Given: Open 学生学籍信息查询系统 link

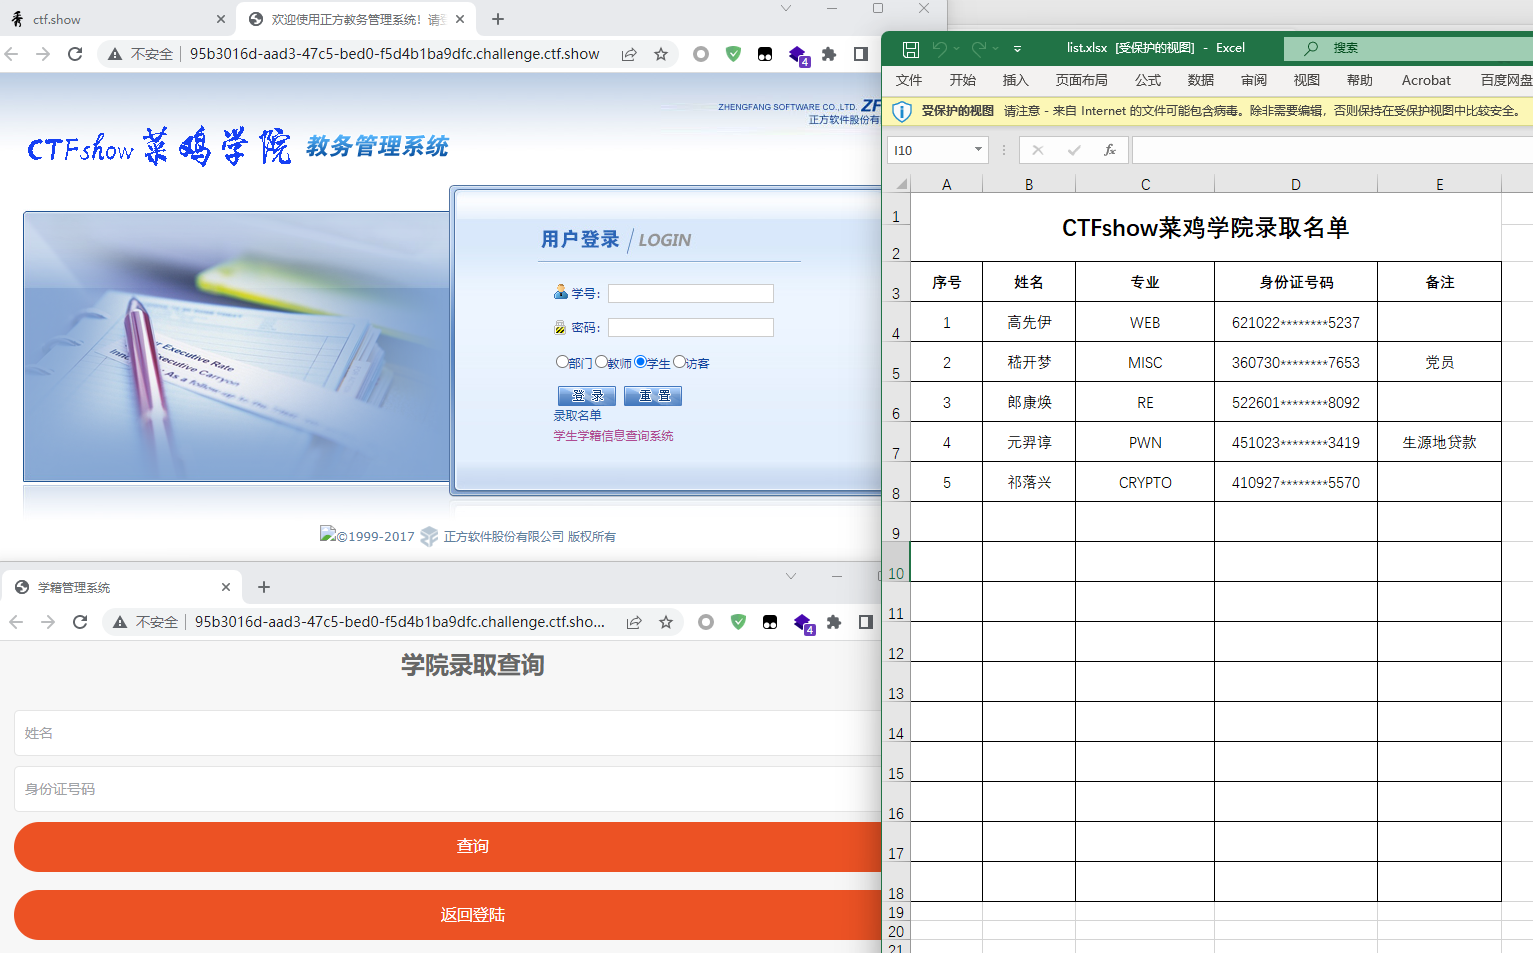Looking at the screenshot, I should point(614,436).
